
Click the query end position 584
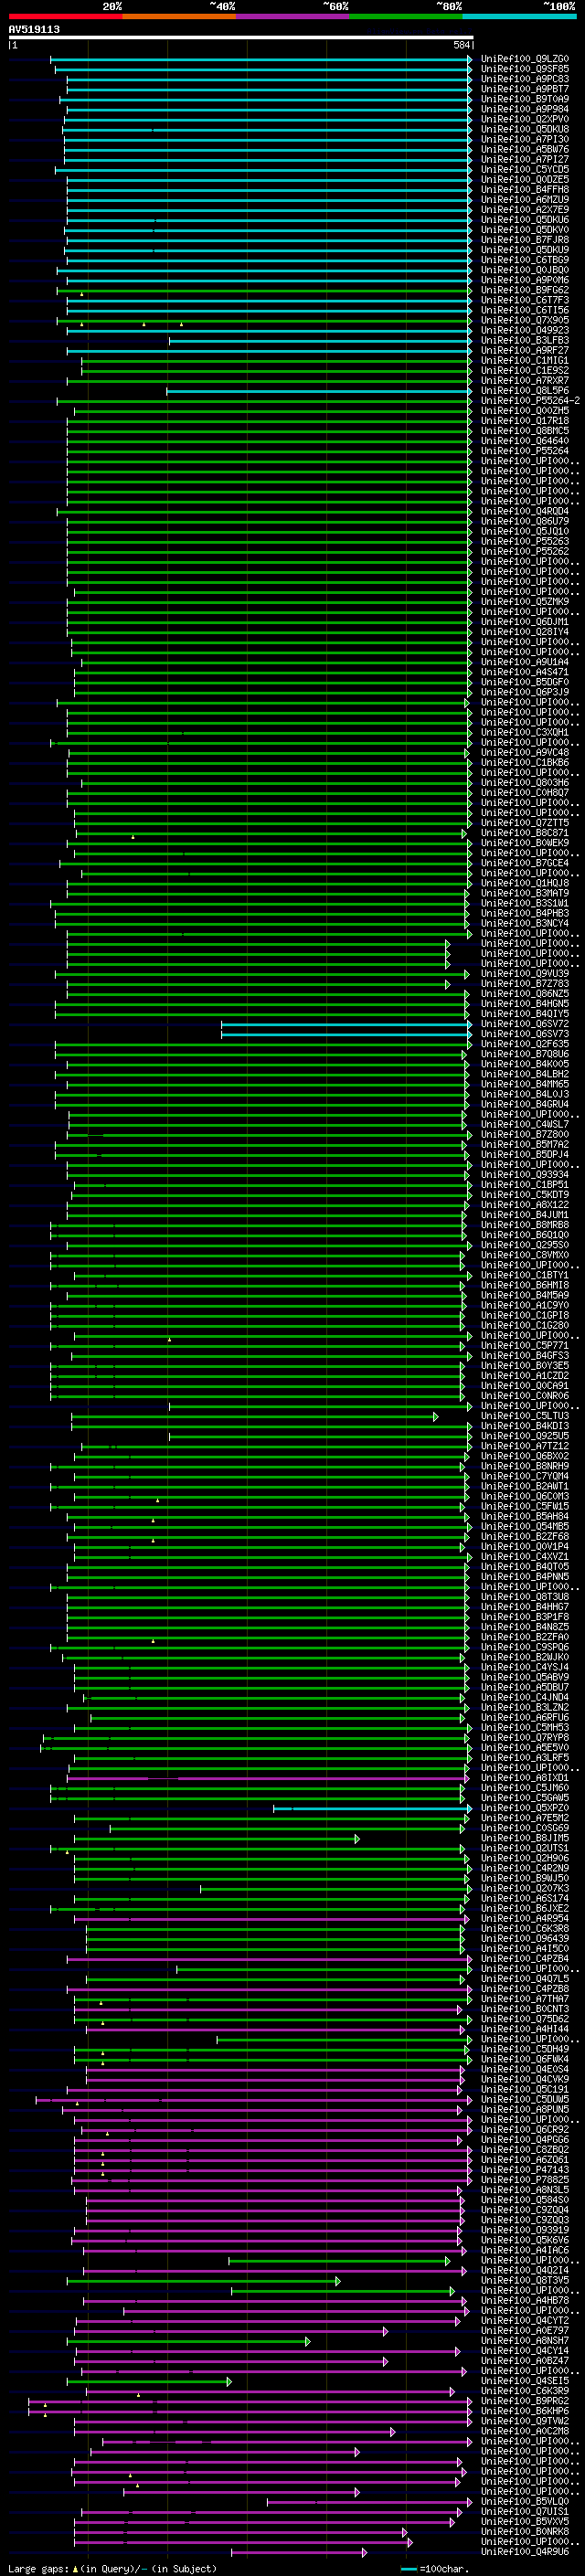tap(462, 45)
